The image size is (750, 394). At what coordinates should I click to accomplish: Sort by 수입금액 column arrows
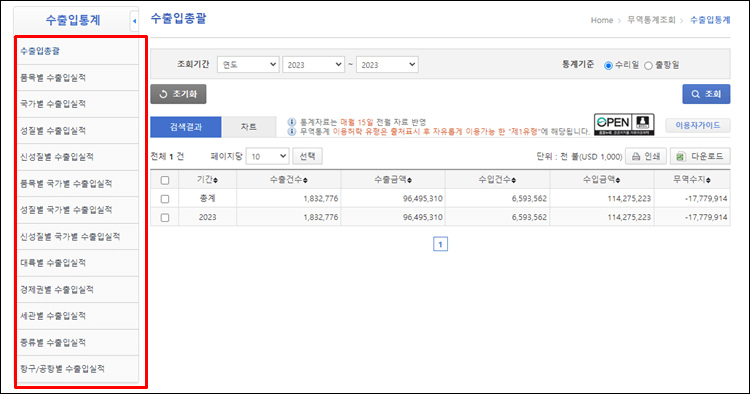click(x=618, y=180)
